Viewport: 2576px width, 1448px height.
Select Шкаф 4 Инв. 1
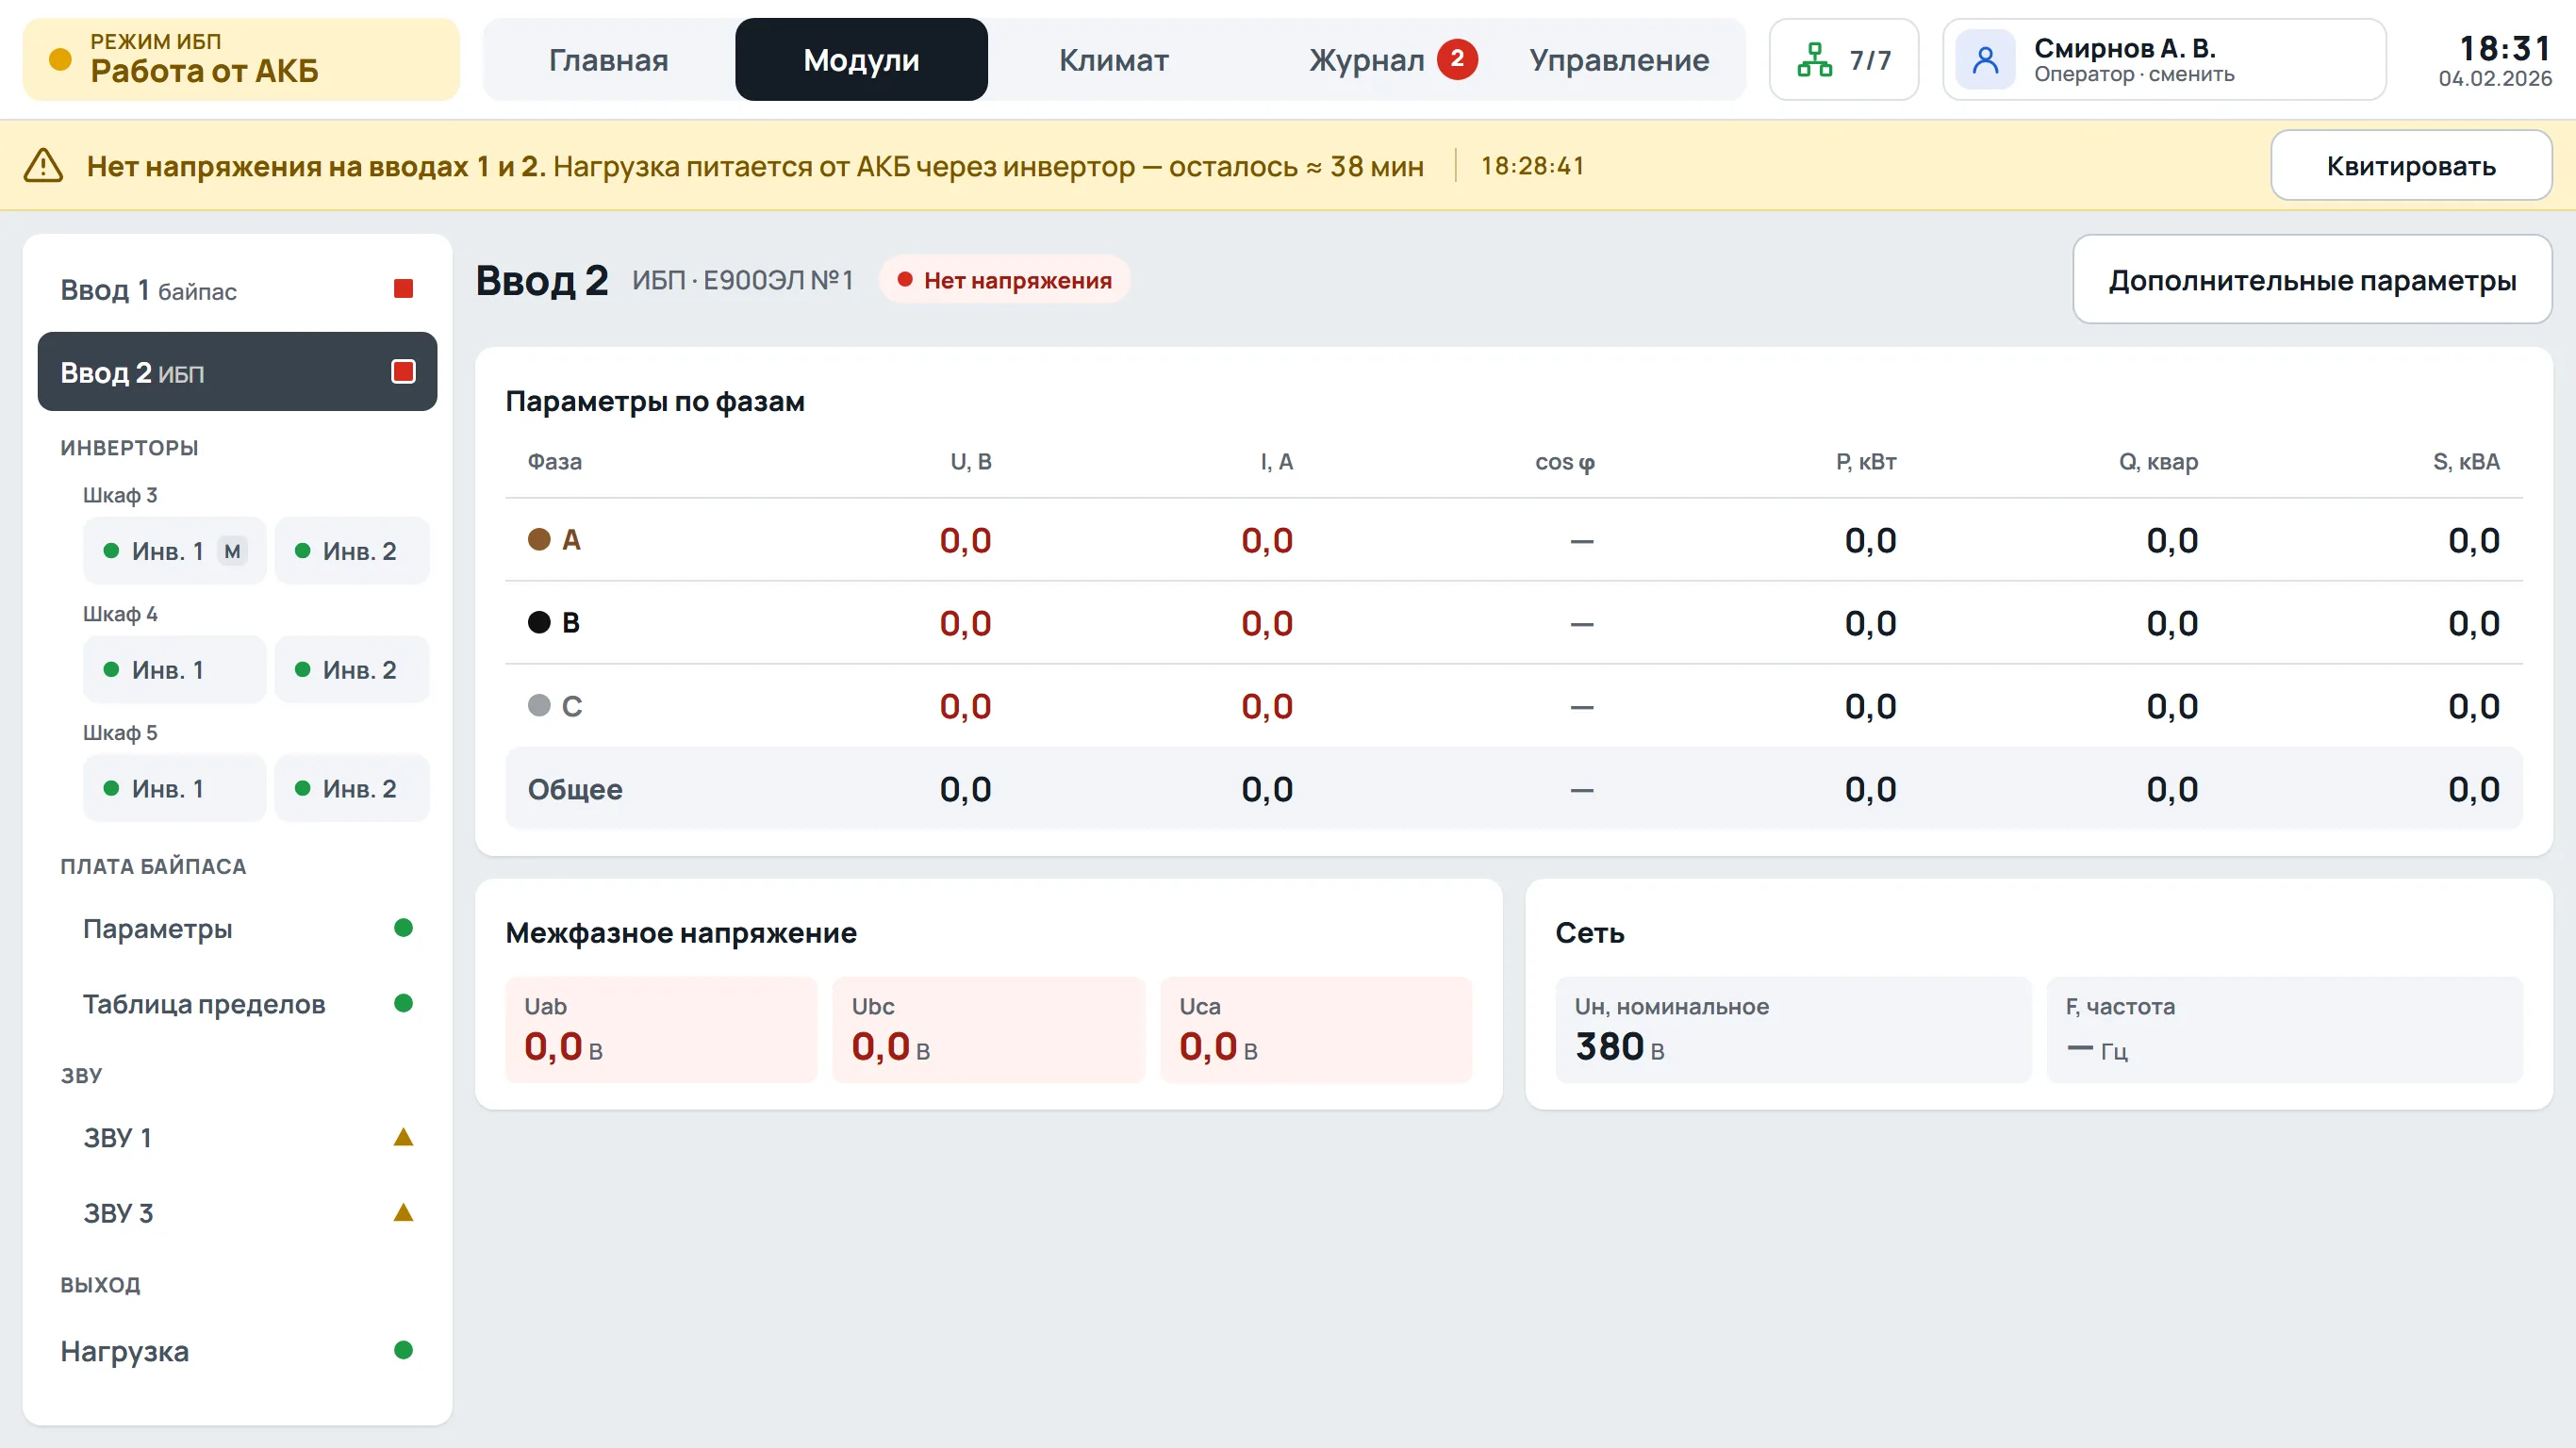click(174, 670)
